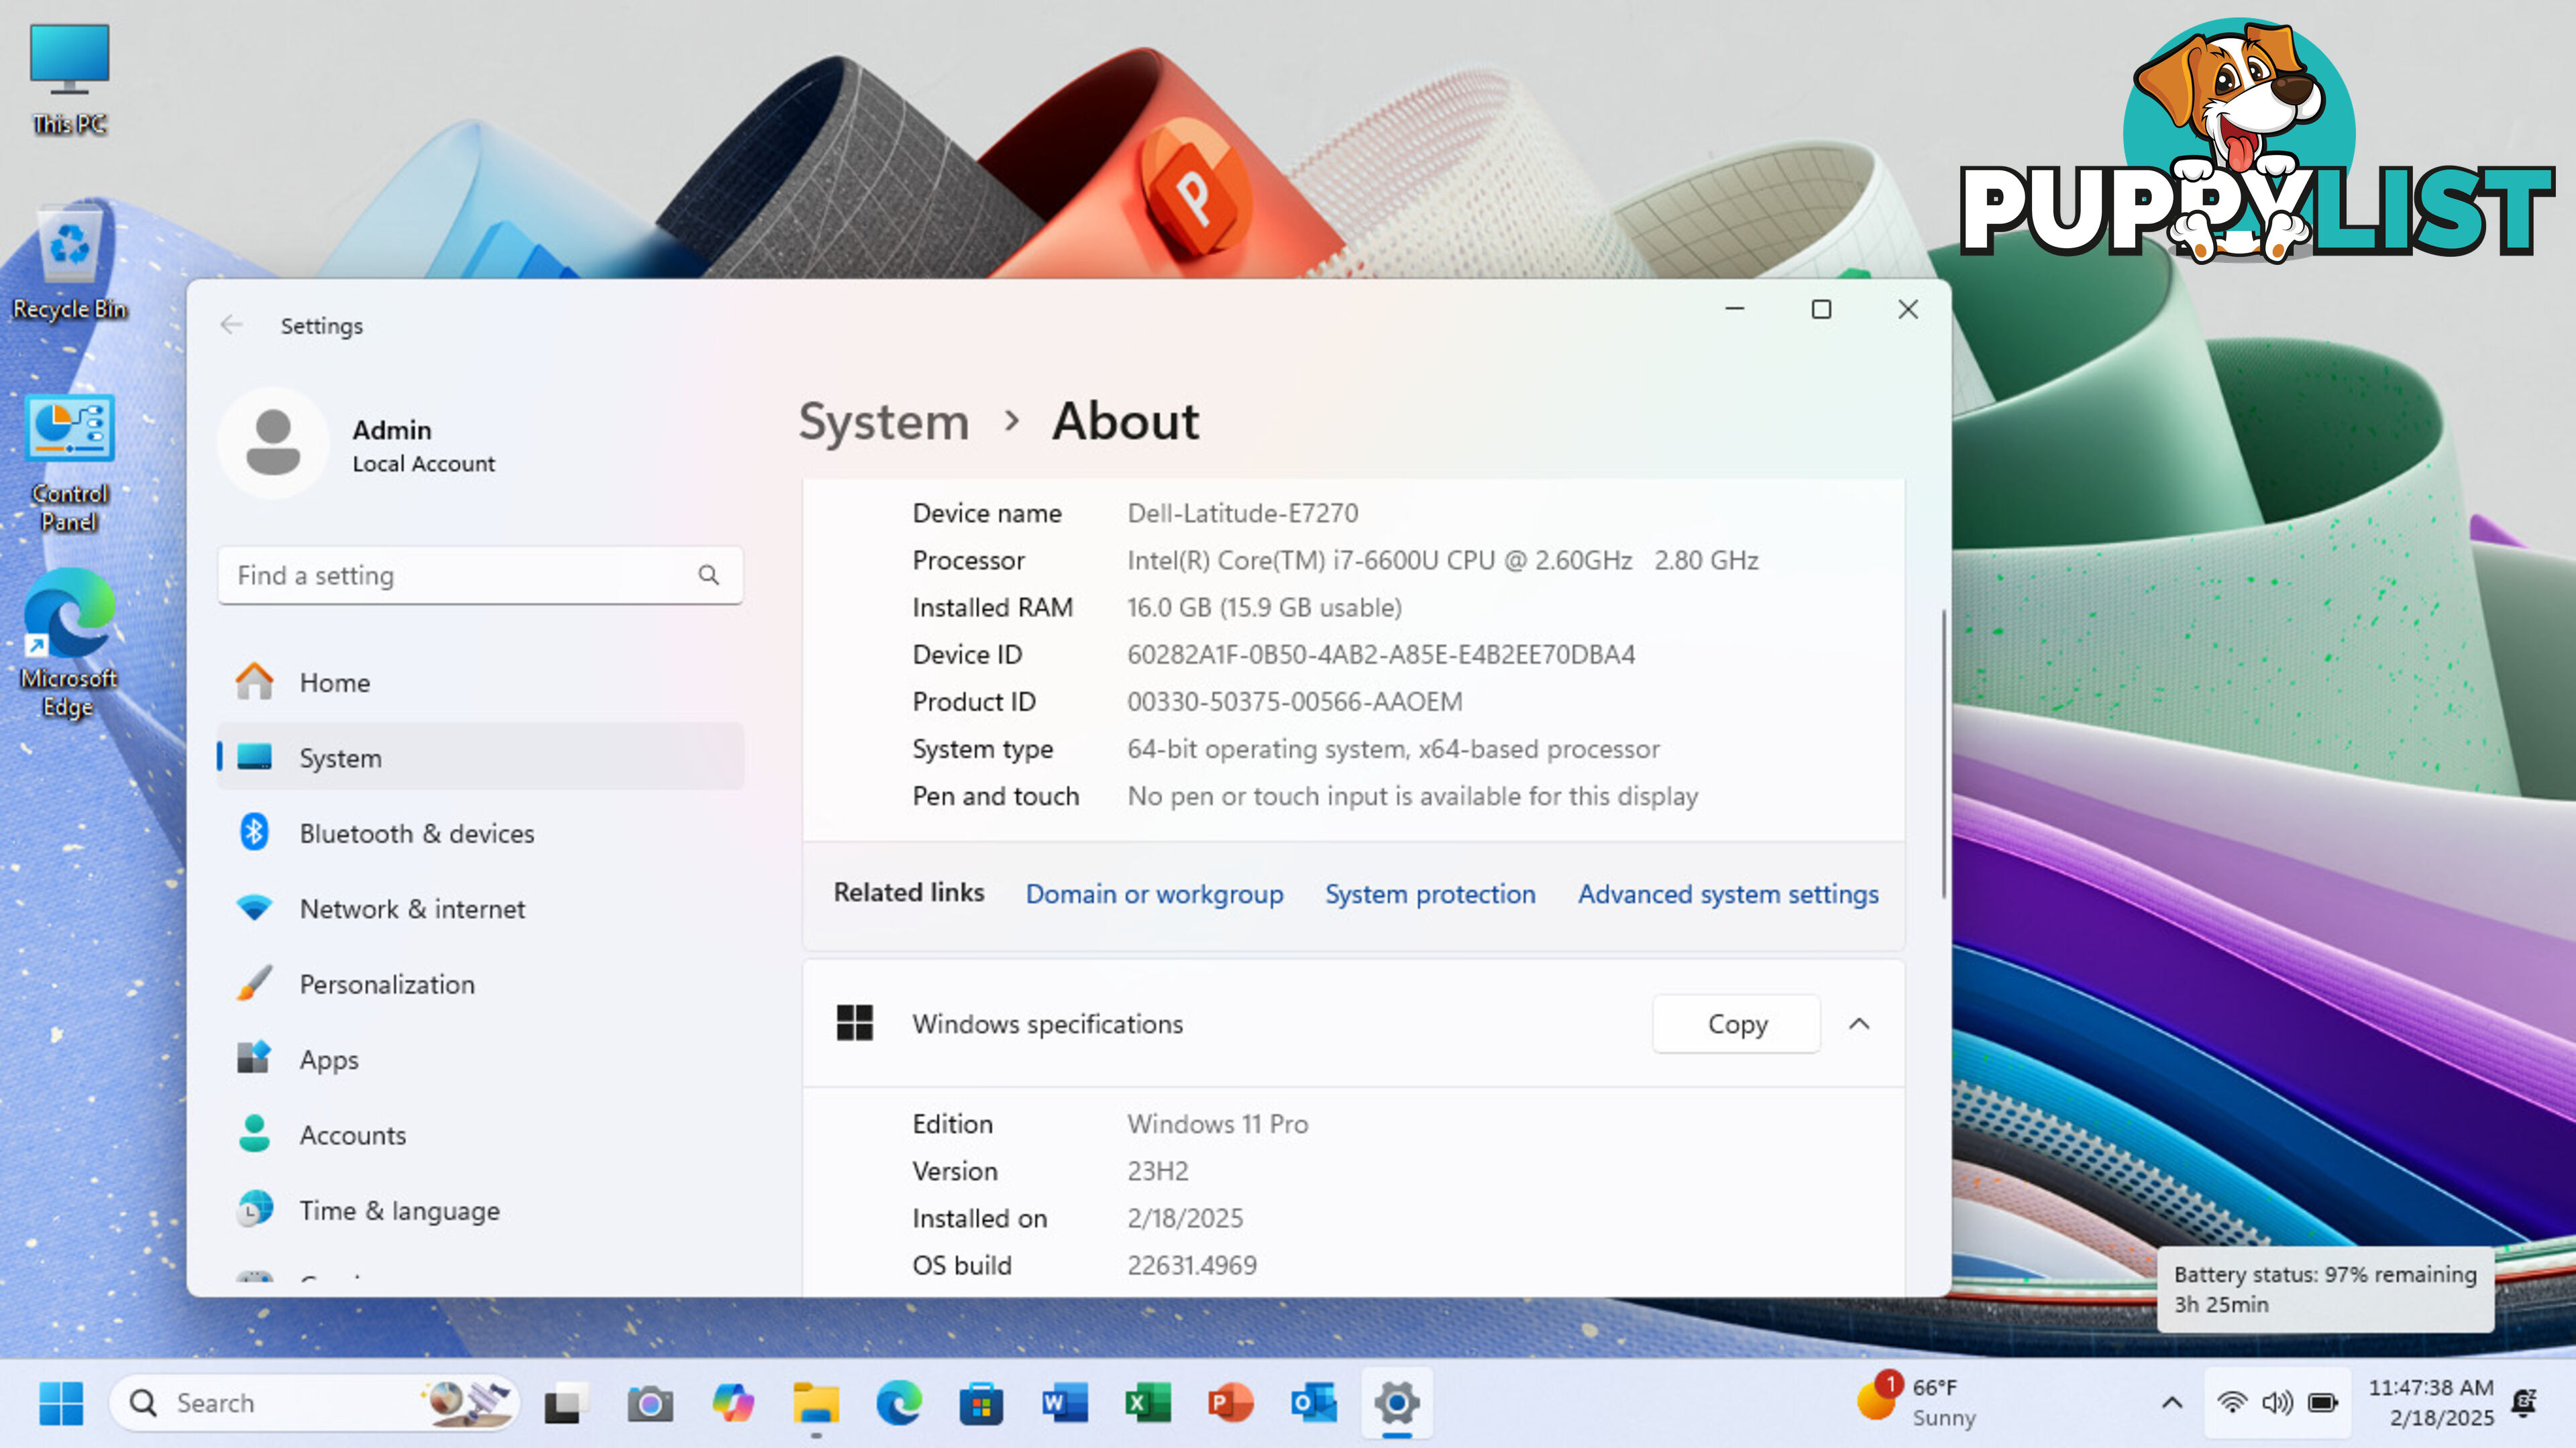2576x1448 pixels.
Task: Collapse Windows specifications section
Action: (1859, 1023)
